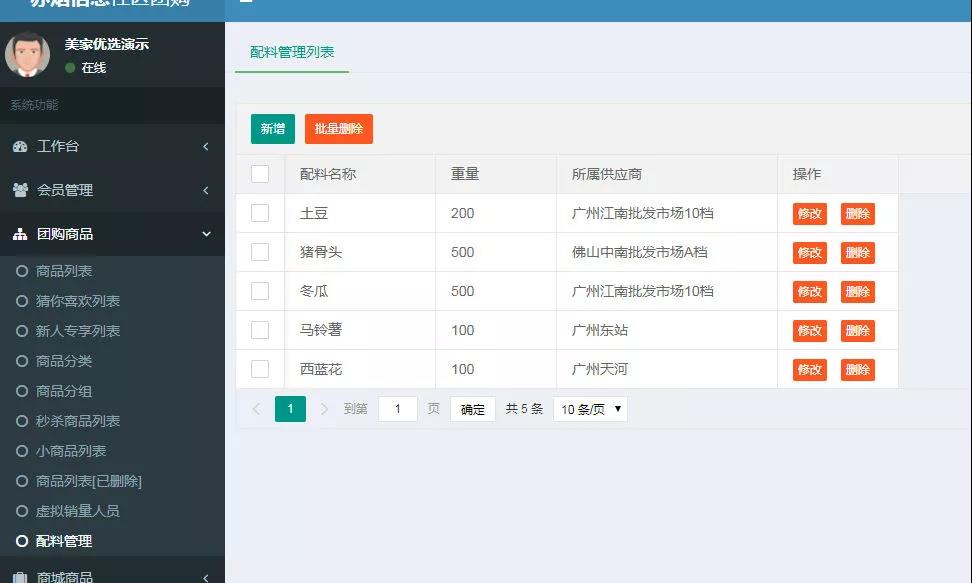
Task: Click the page number input field
Action: coord(397,409)
